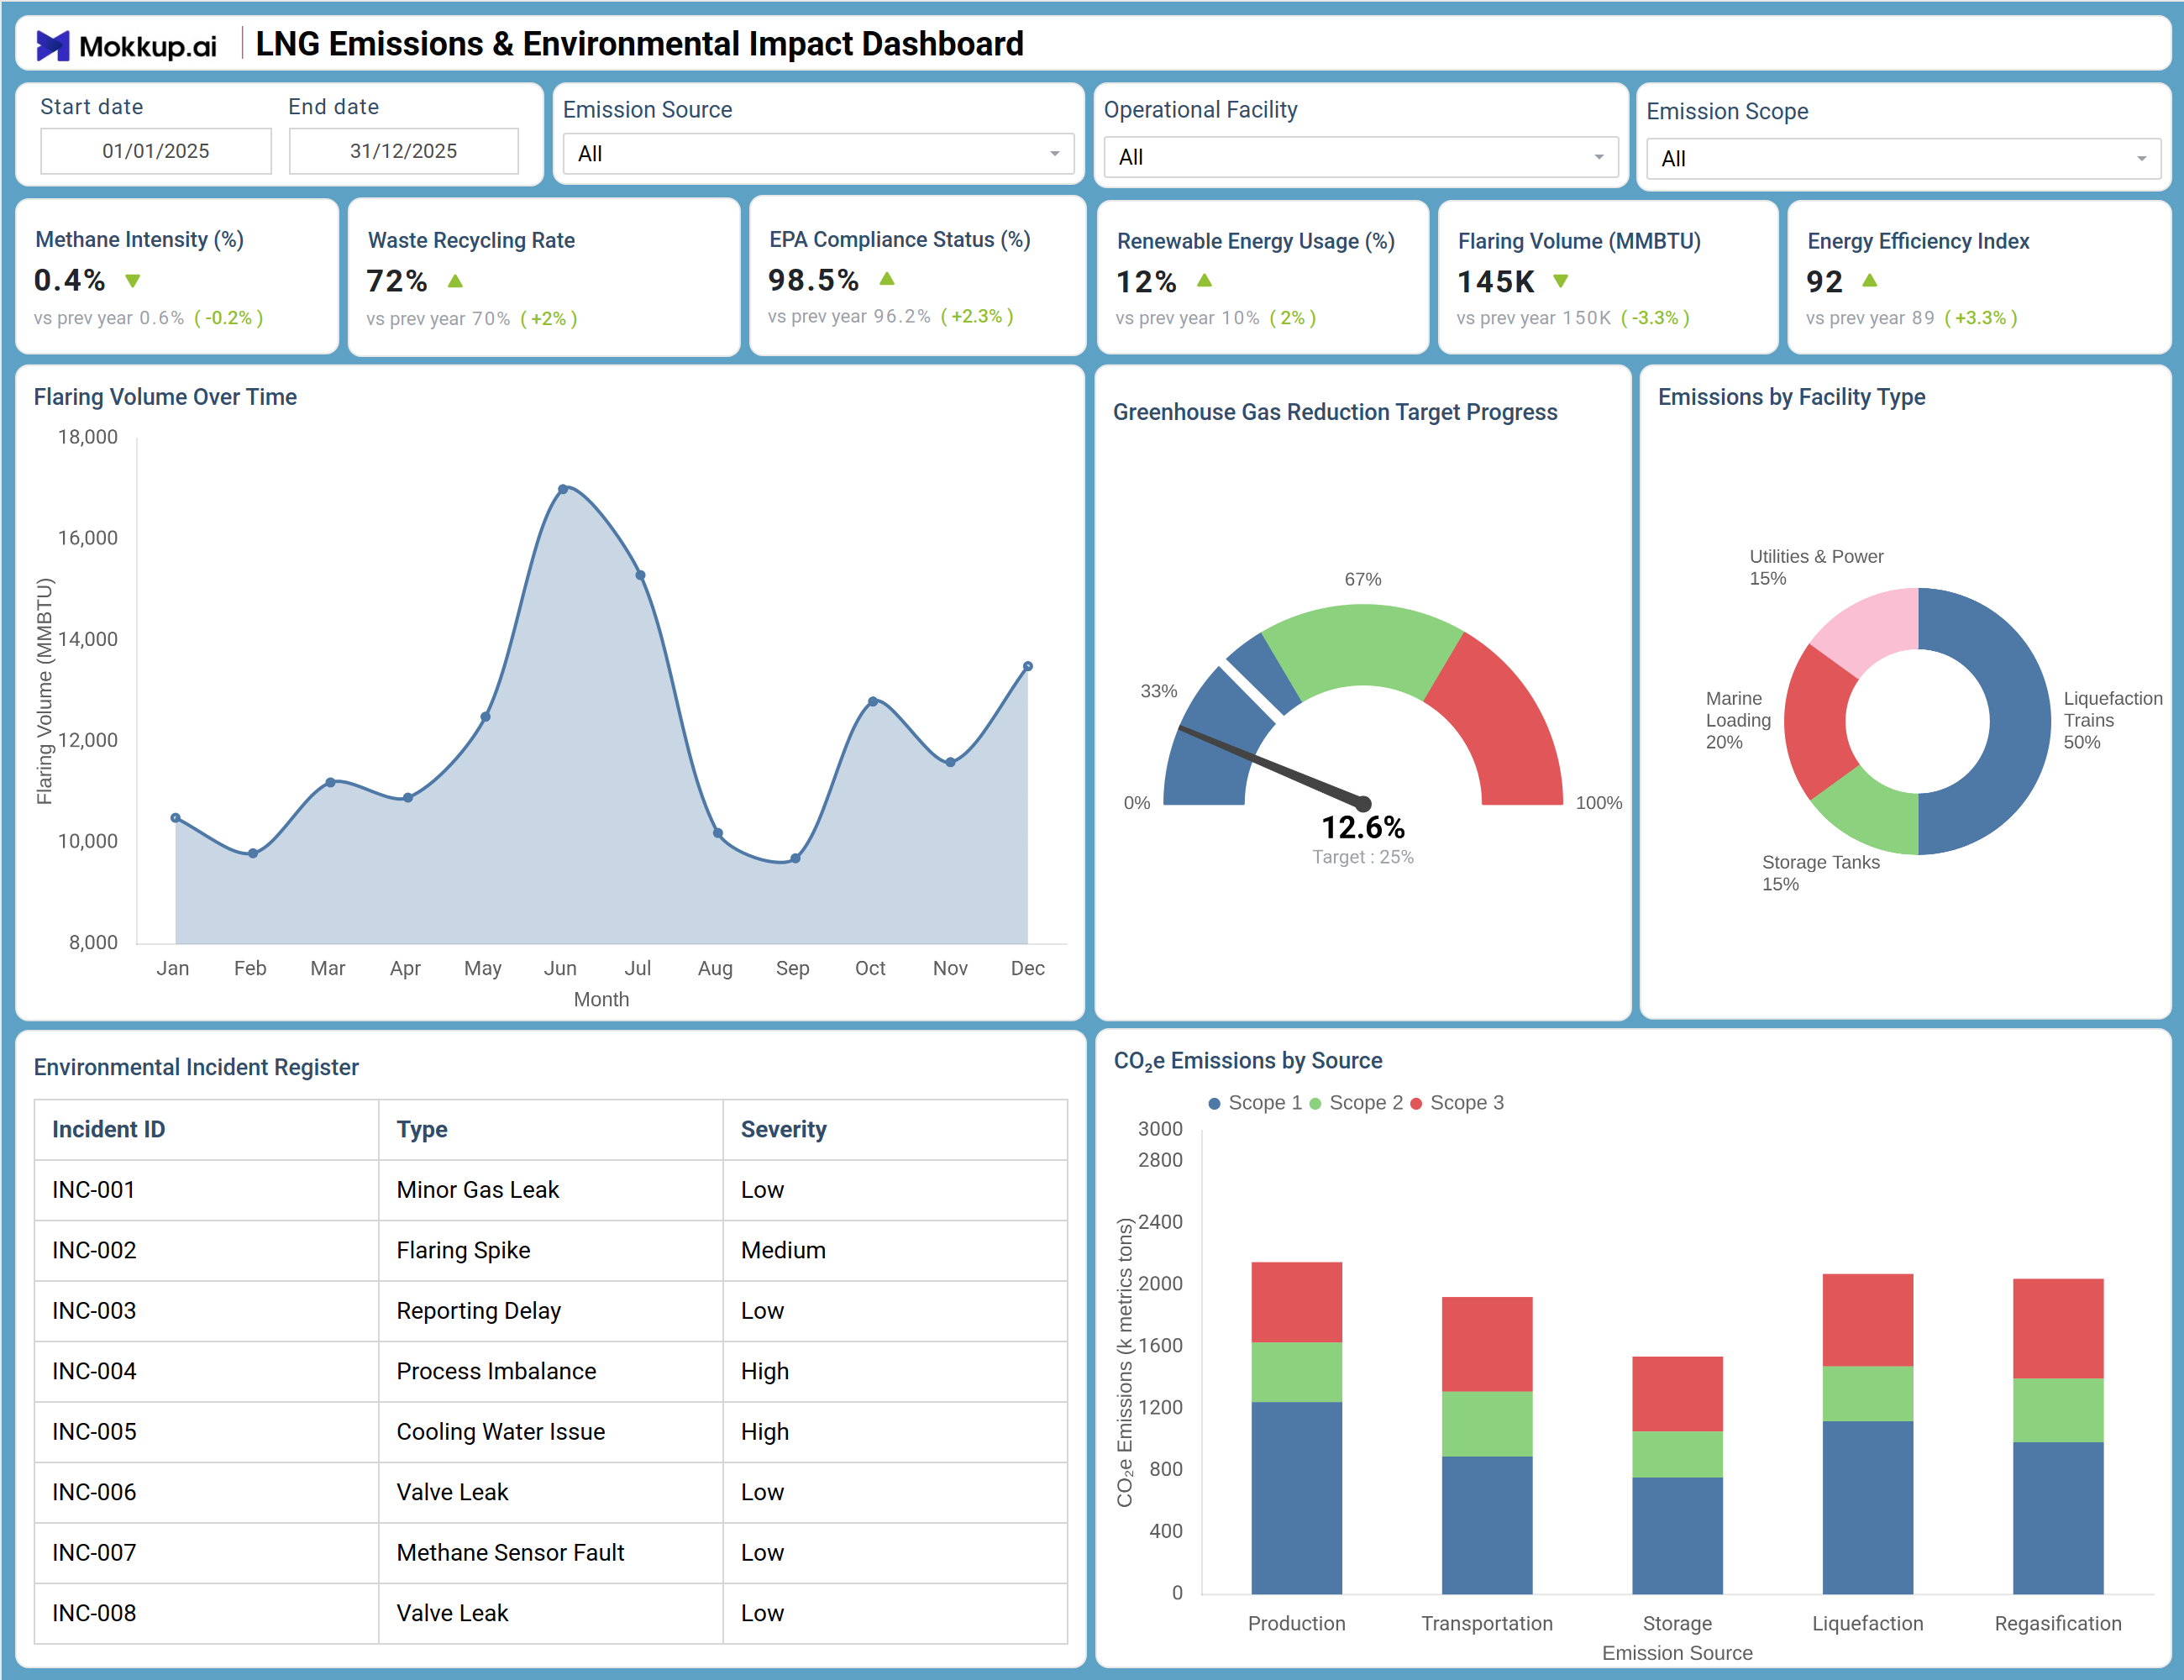Toggle Scope 2 legend marker
Viewport: 2184px width, 1680px height.
pos(1315,1103)
